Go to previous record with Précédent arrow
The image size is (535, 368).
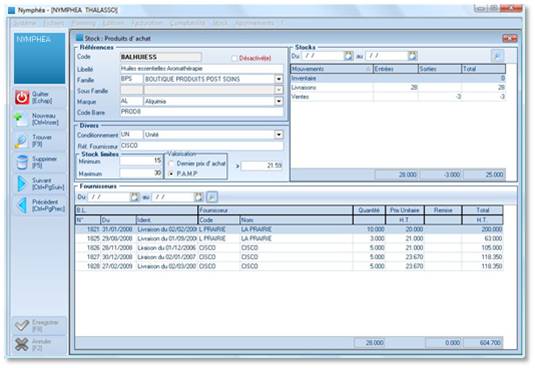pyautogui.click(x=22, y=205)
